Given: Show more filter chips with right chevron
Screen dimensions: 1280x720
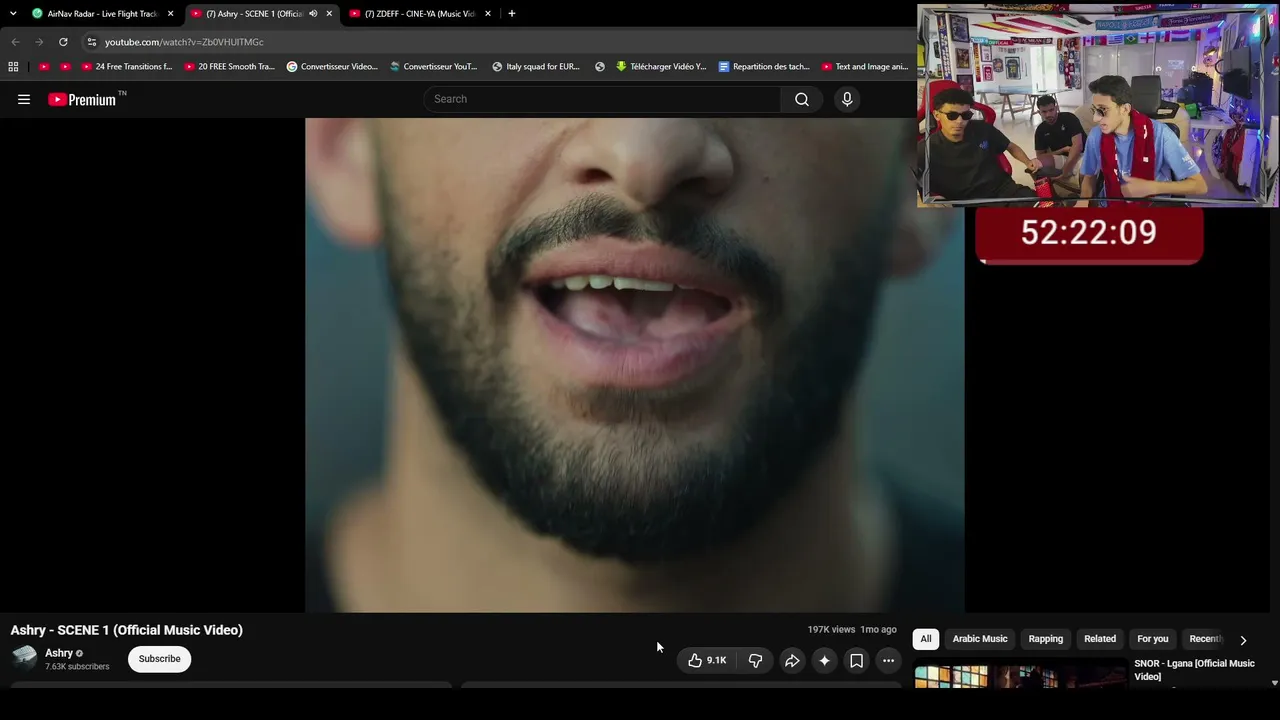Looking at the screenshot, I should (x=1243, y=640).
